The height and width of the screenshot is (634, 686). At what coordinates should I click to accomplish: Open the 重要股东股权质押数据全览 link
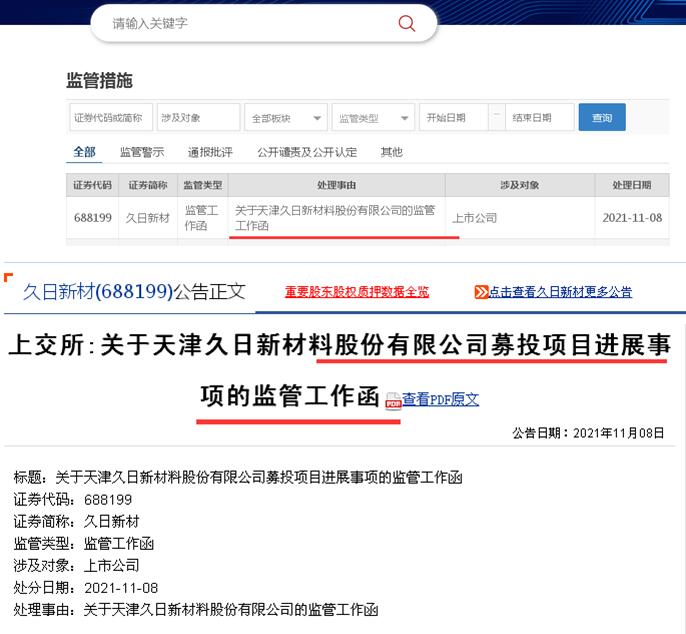point(357,292)
